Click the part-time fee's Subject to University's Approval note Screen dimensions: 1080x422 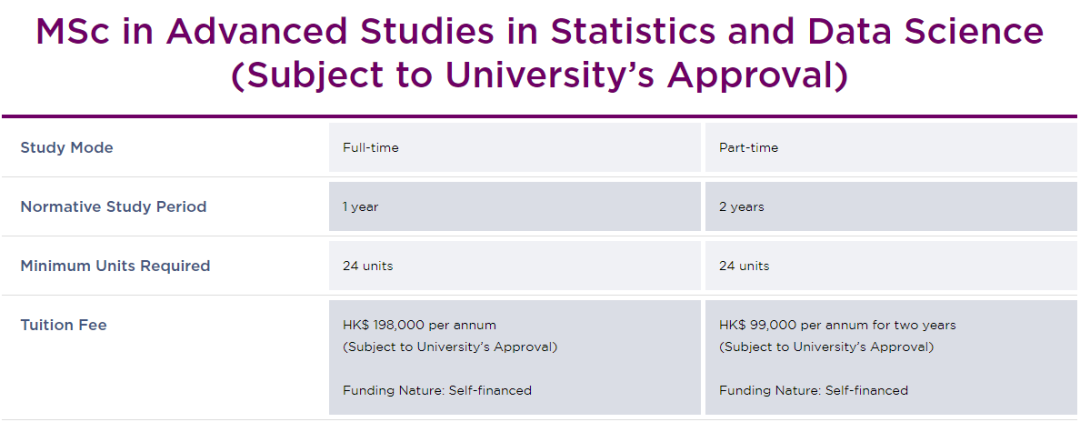826,347
